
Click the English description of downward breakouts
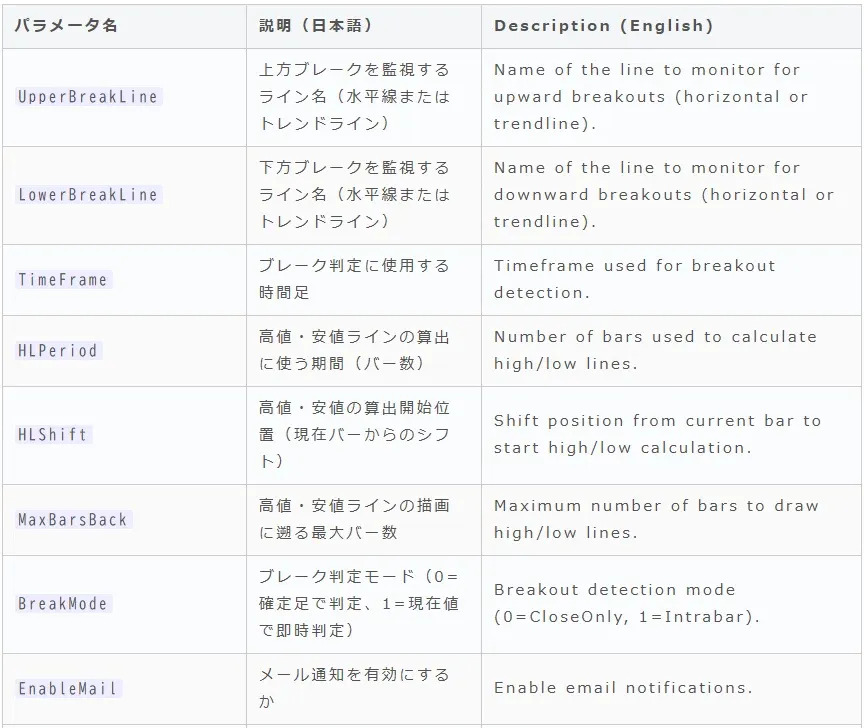(663, 195)
